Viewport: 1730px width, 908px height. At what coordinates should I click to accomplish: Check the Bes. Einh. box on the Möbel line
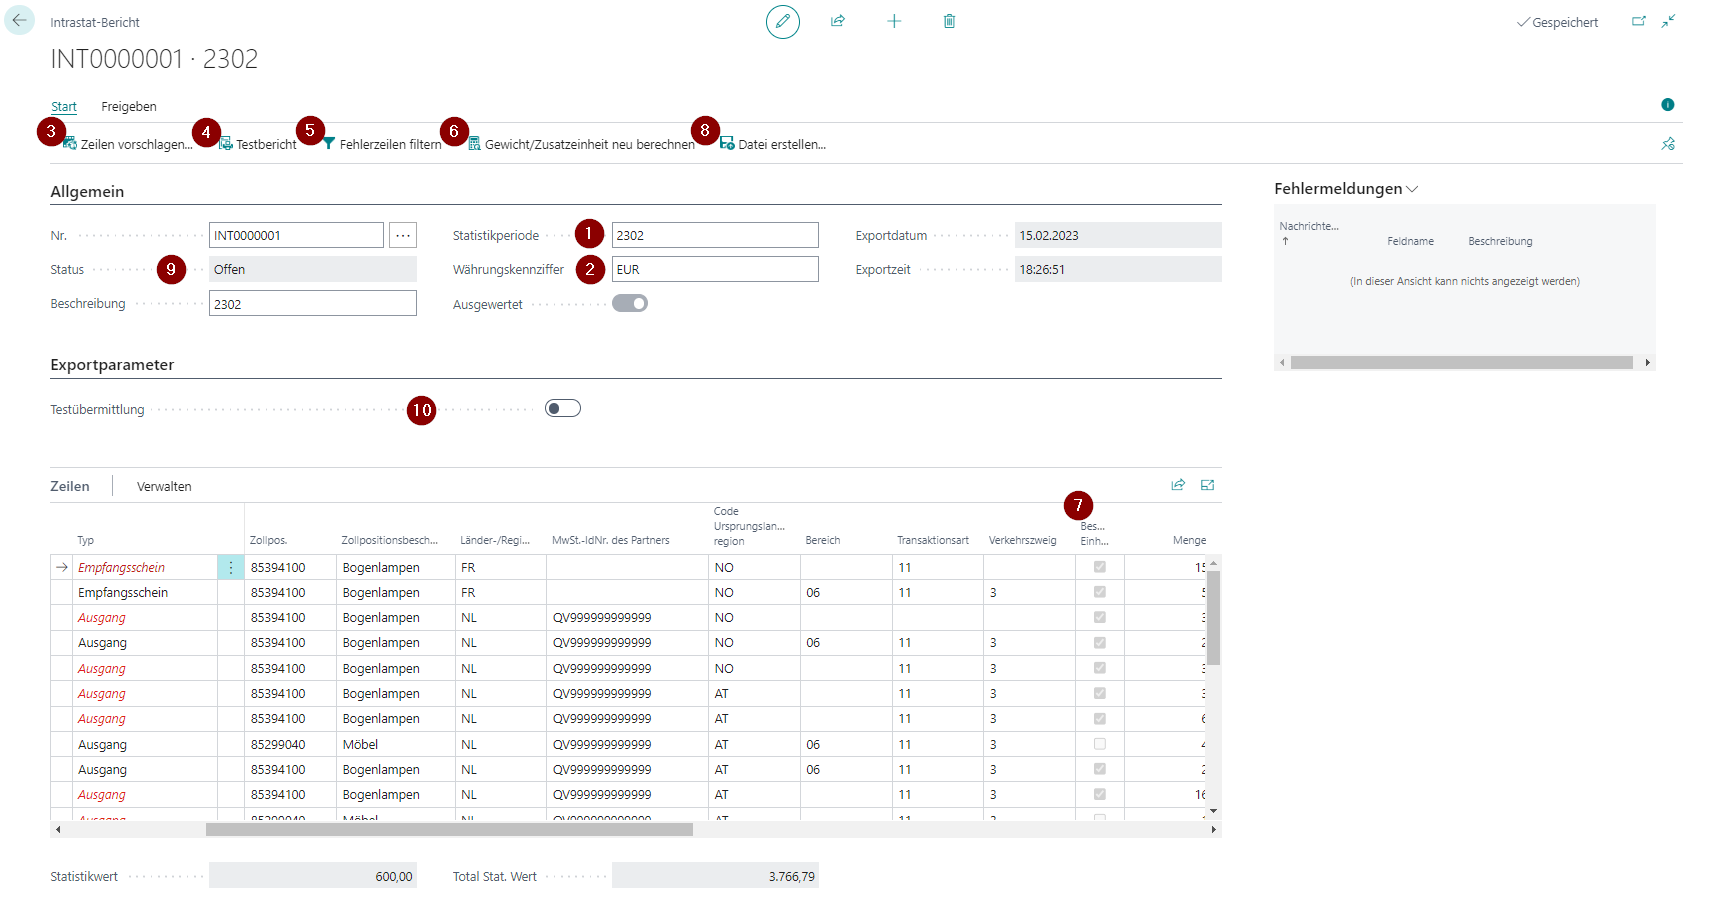[1100, 743]
